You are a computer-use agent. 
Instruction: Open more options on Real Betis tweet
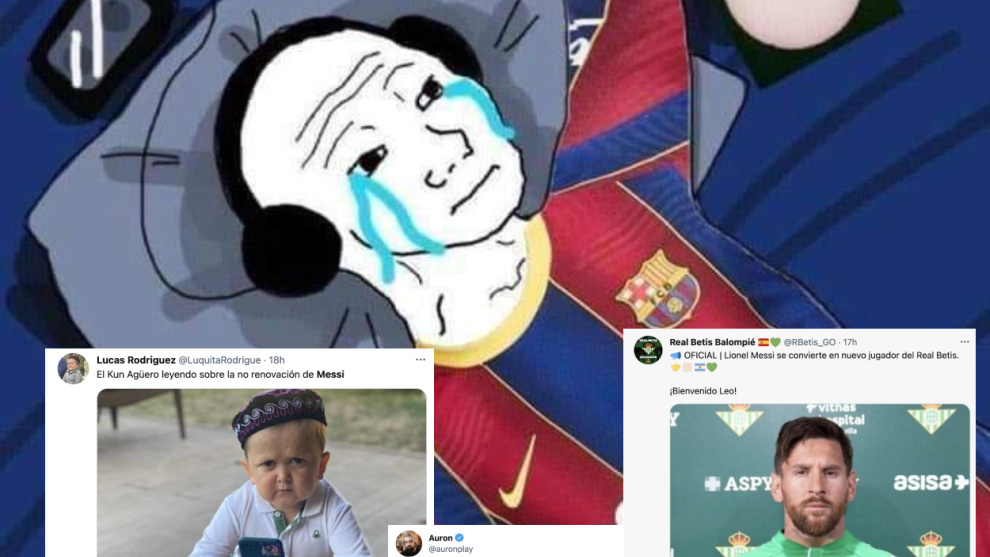964,342
